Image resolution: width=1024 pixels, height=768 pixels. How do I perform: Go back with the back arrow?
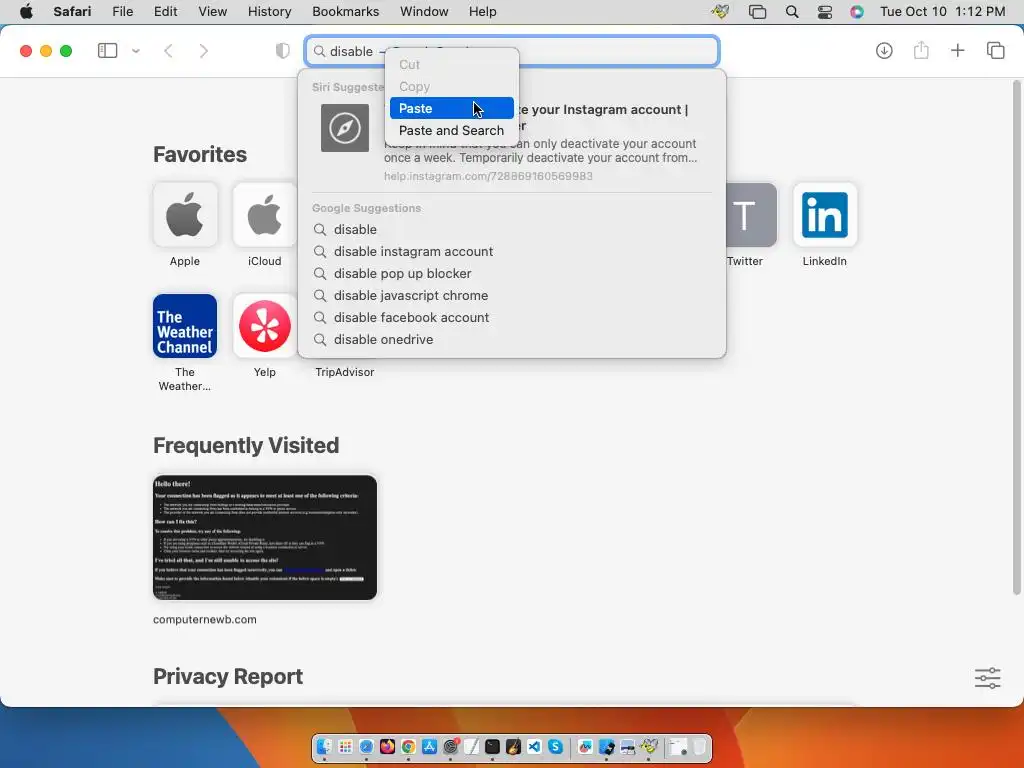coord(168,50)
